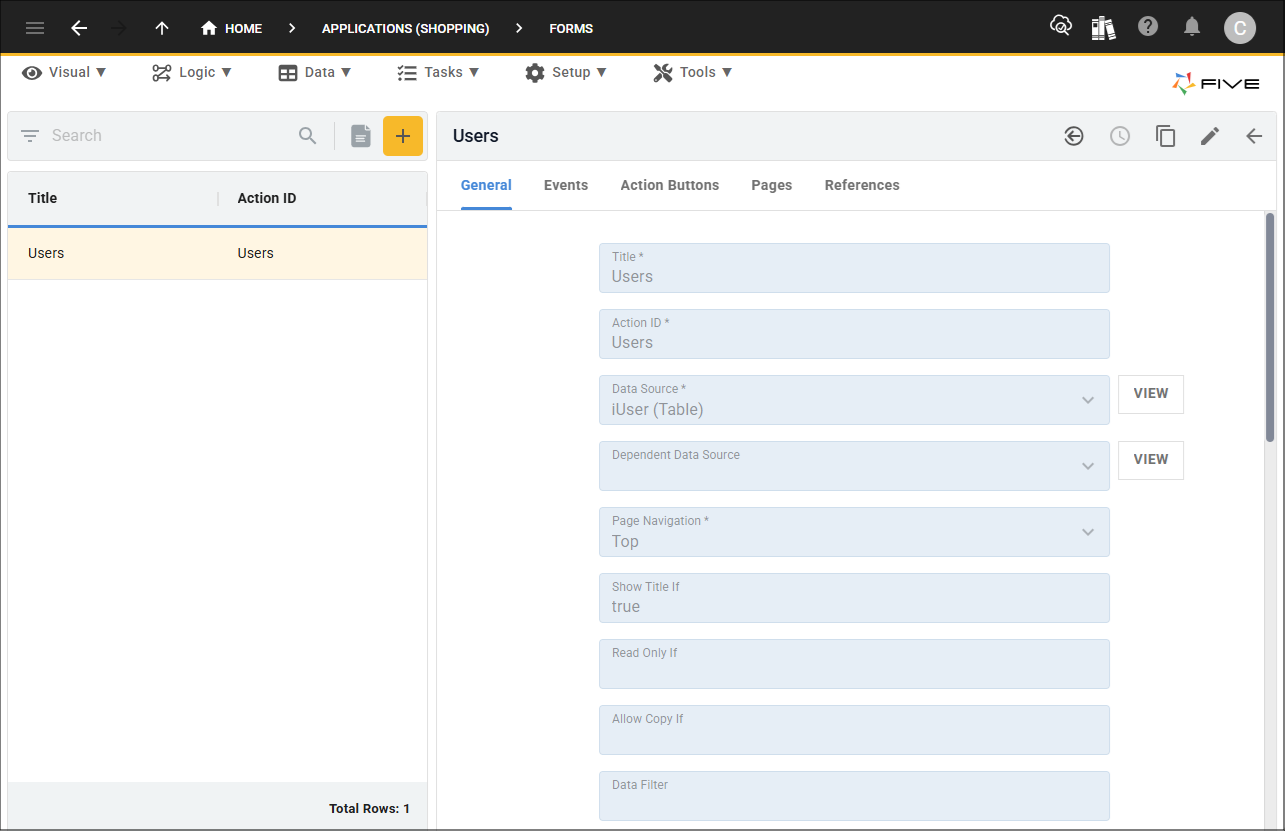Image resolution: width=1285 pixels, height=831 pixels.
Task: Expand the Page Navigation dropdown
Action: (1088, 532)
